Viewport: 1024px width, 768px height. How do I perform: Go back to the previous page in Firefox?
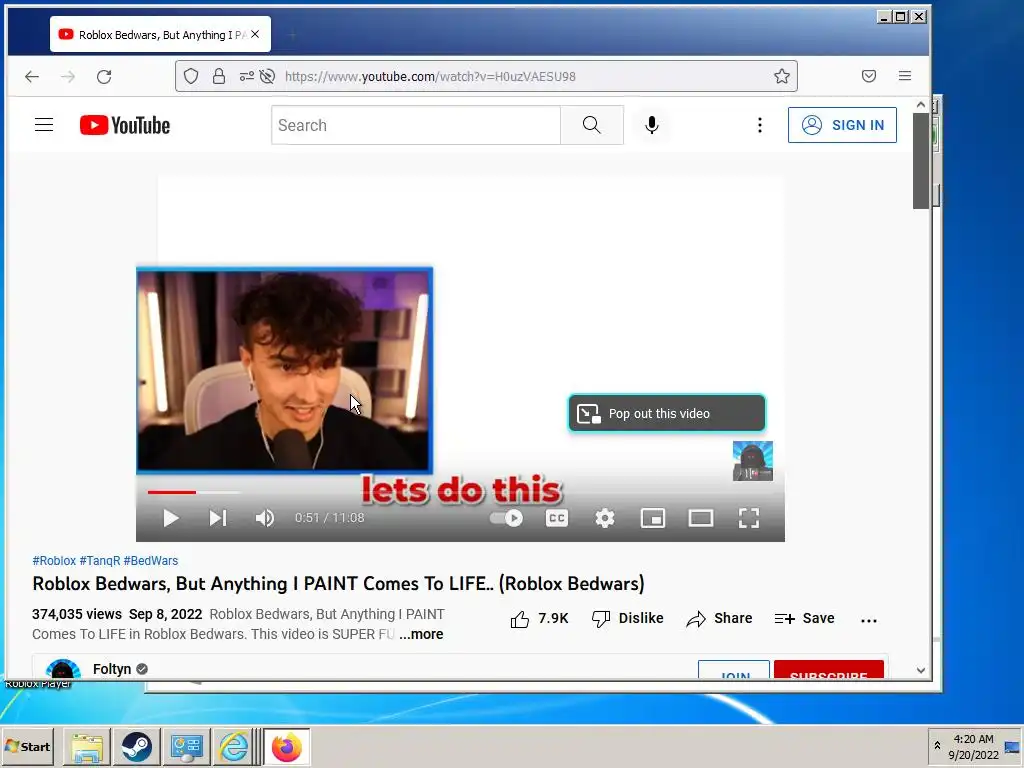32,76
